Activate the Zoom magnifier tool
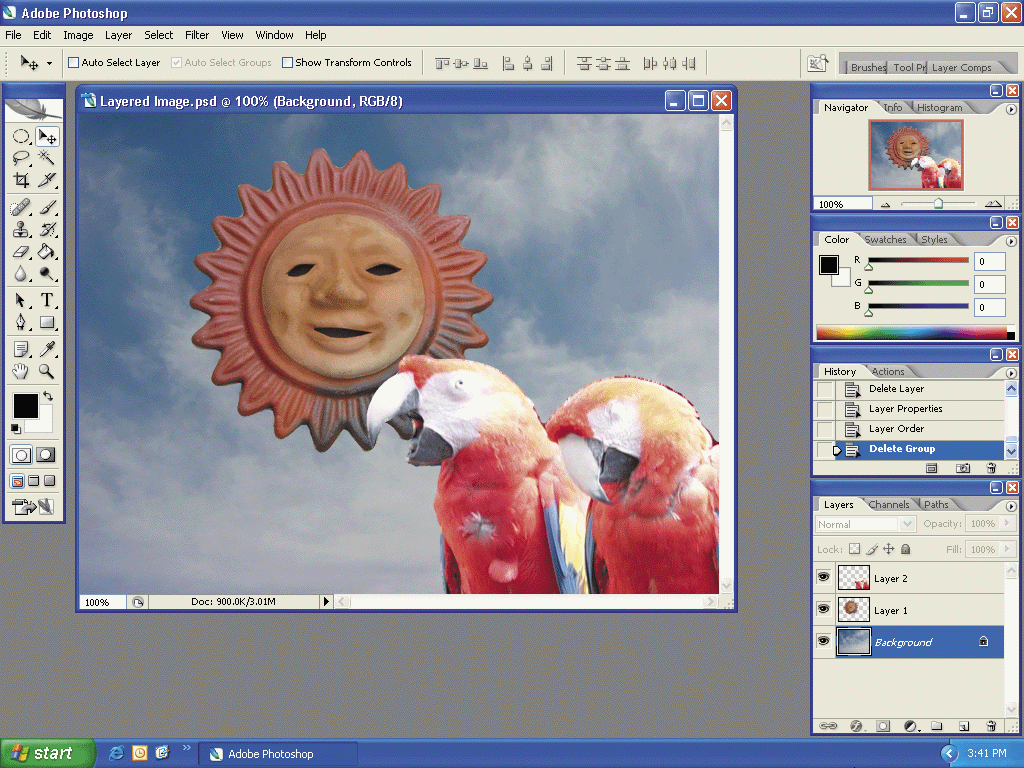The width and height of the screenshot is (1024, 768). (x=47, y=371)
